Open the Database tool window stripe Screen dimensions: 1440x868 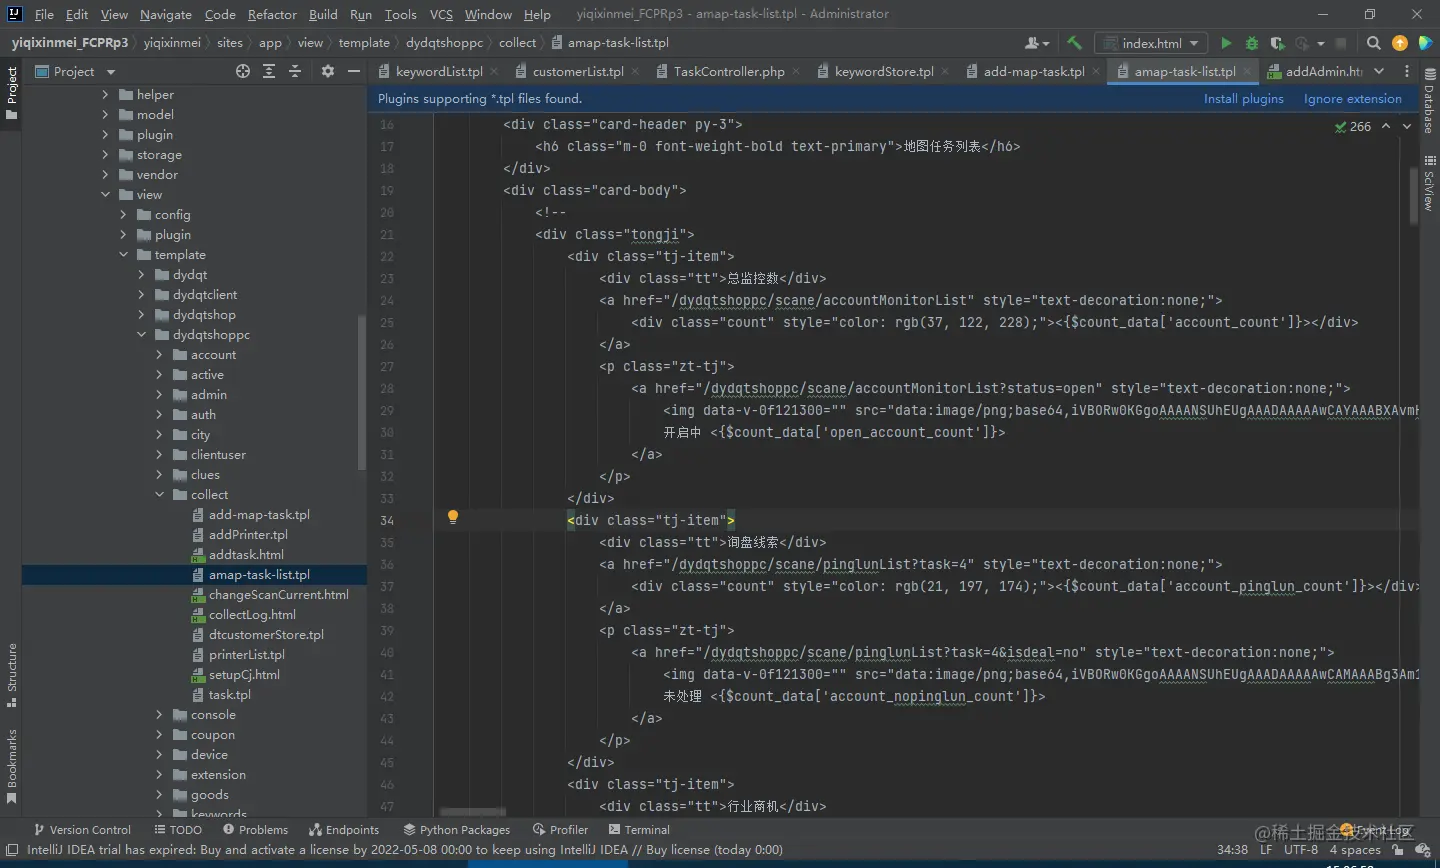click(1429, 101)
